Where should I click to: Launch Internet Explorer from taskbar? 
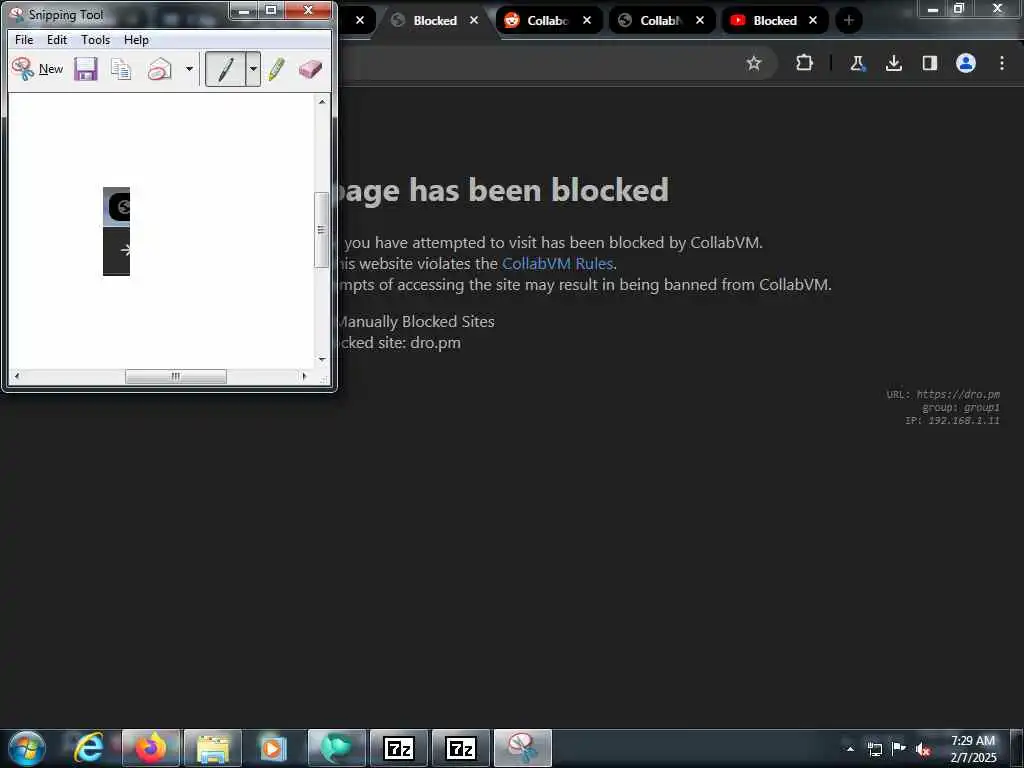coord(89,748)
